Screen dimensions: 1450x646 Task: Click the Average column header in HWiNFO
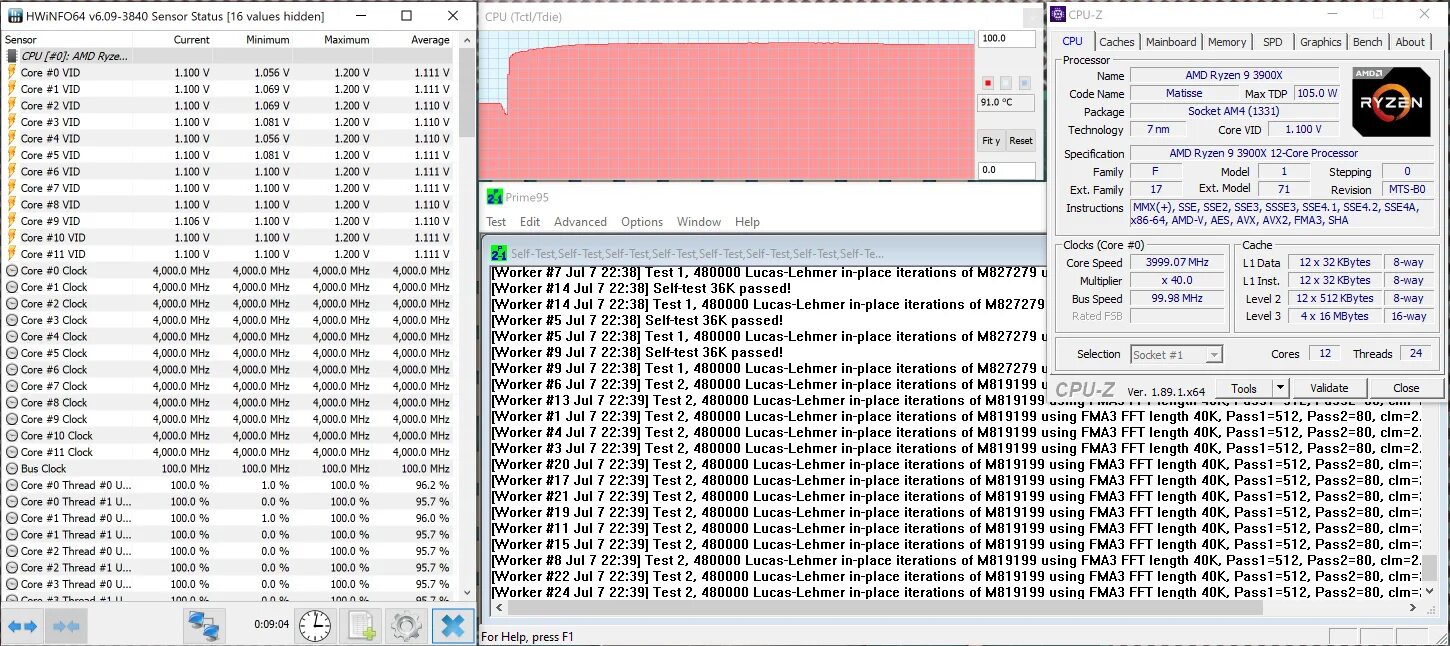[429, 40]
